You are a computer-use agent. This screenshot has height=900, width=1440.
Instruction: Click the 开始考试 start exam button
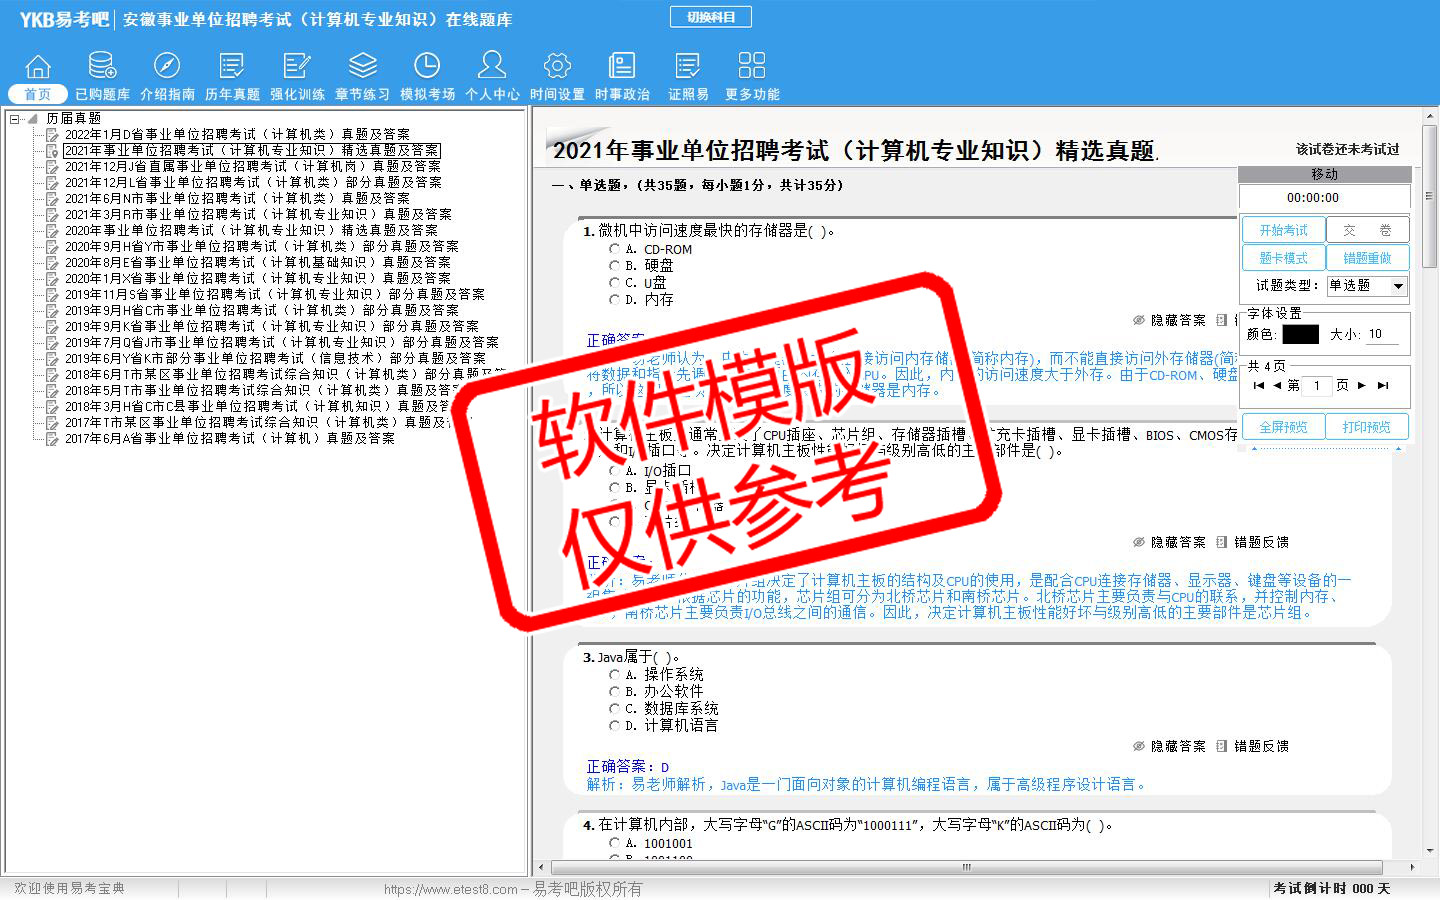point(1283,230)
